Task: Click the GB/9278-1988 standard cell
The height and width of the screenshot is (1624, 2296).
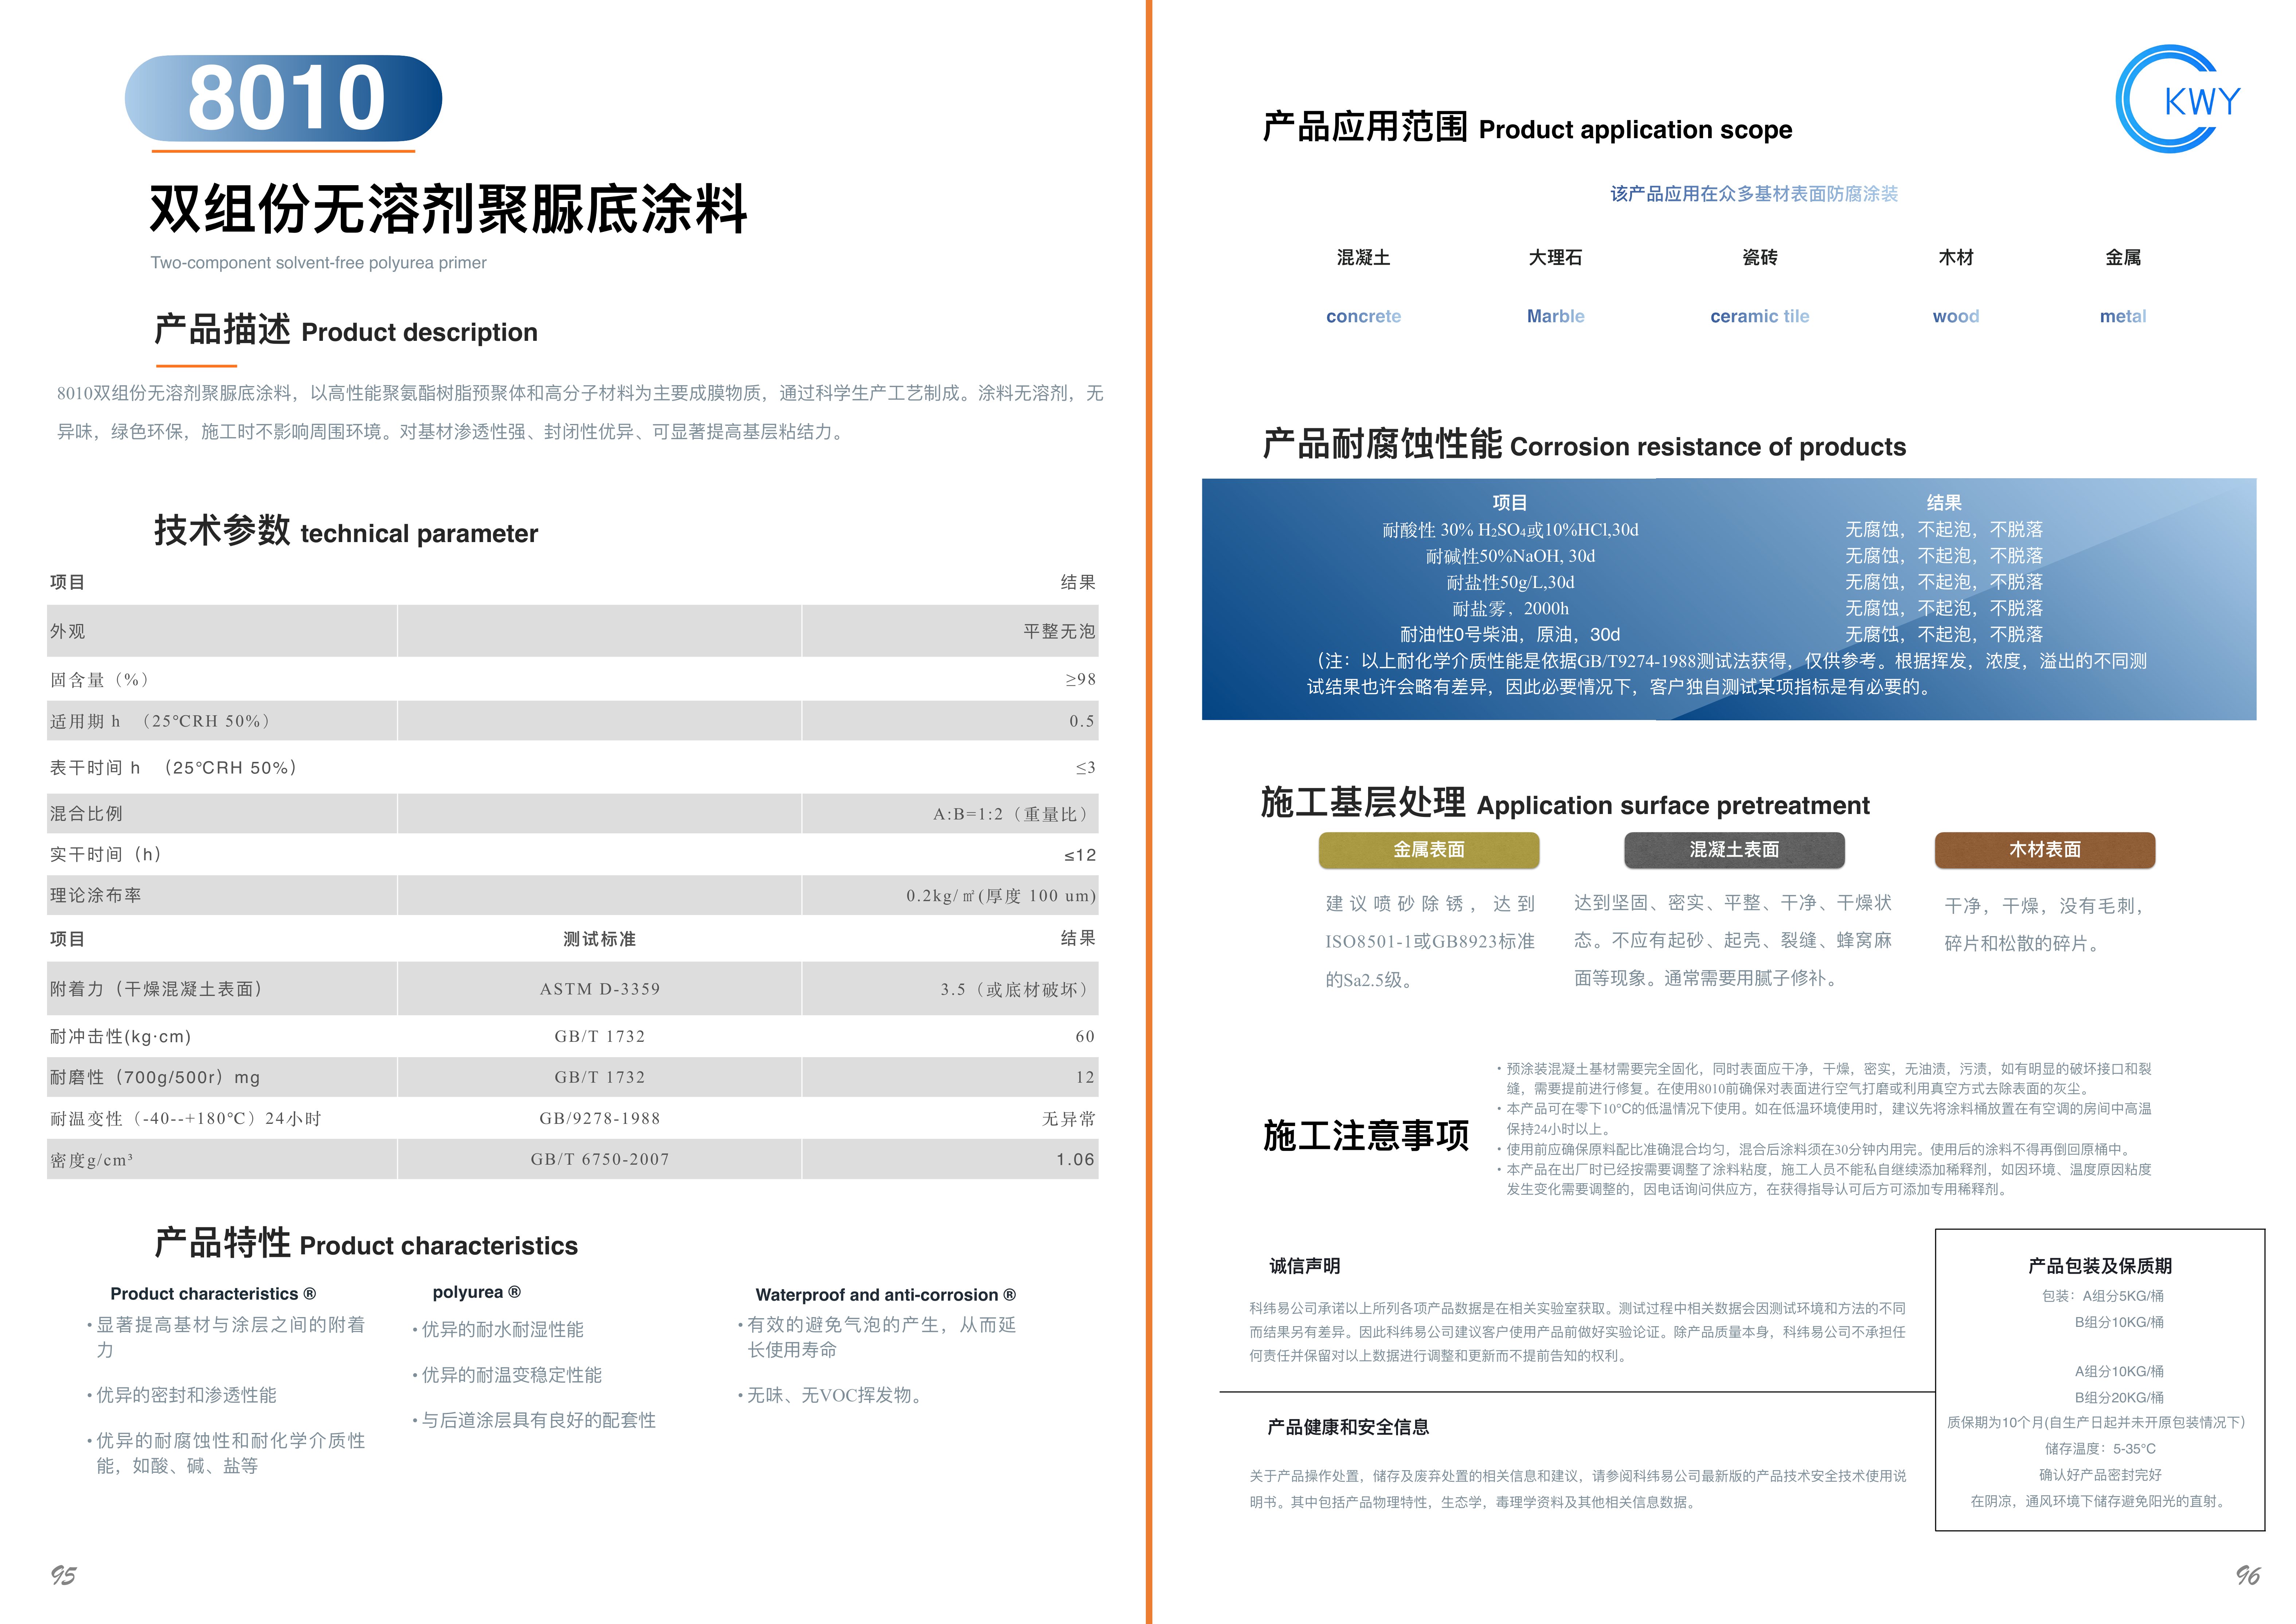Action: pos(600,1119)
